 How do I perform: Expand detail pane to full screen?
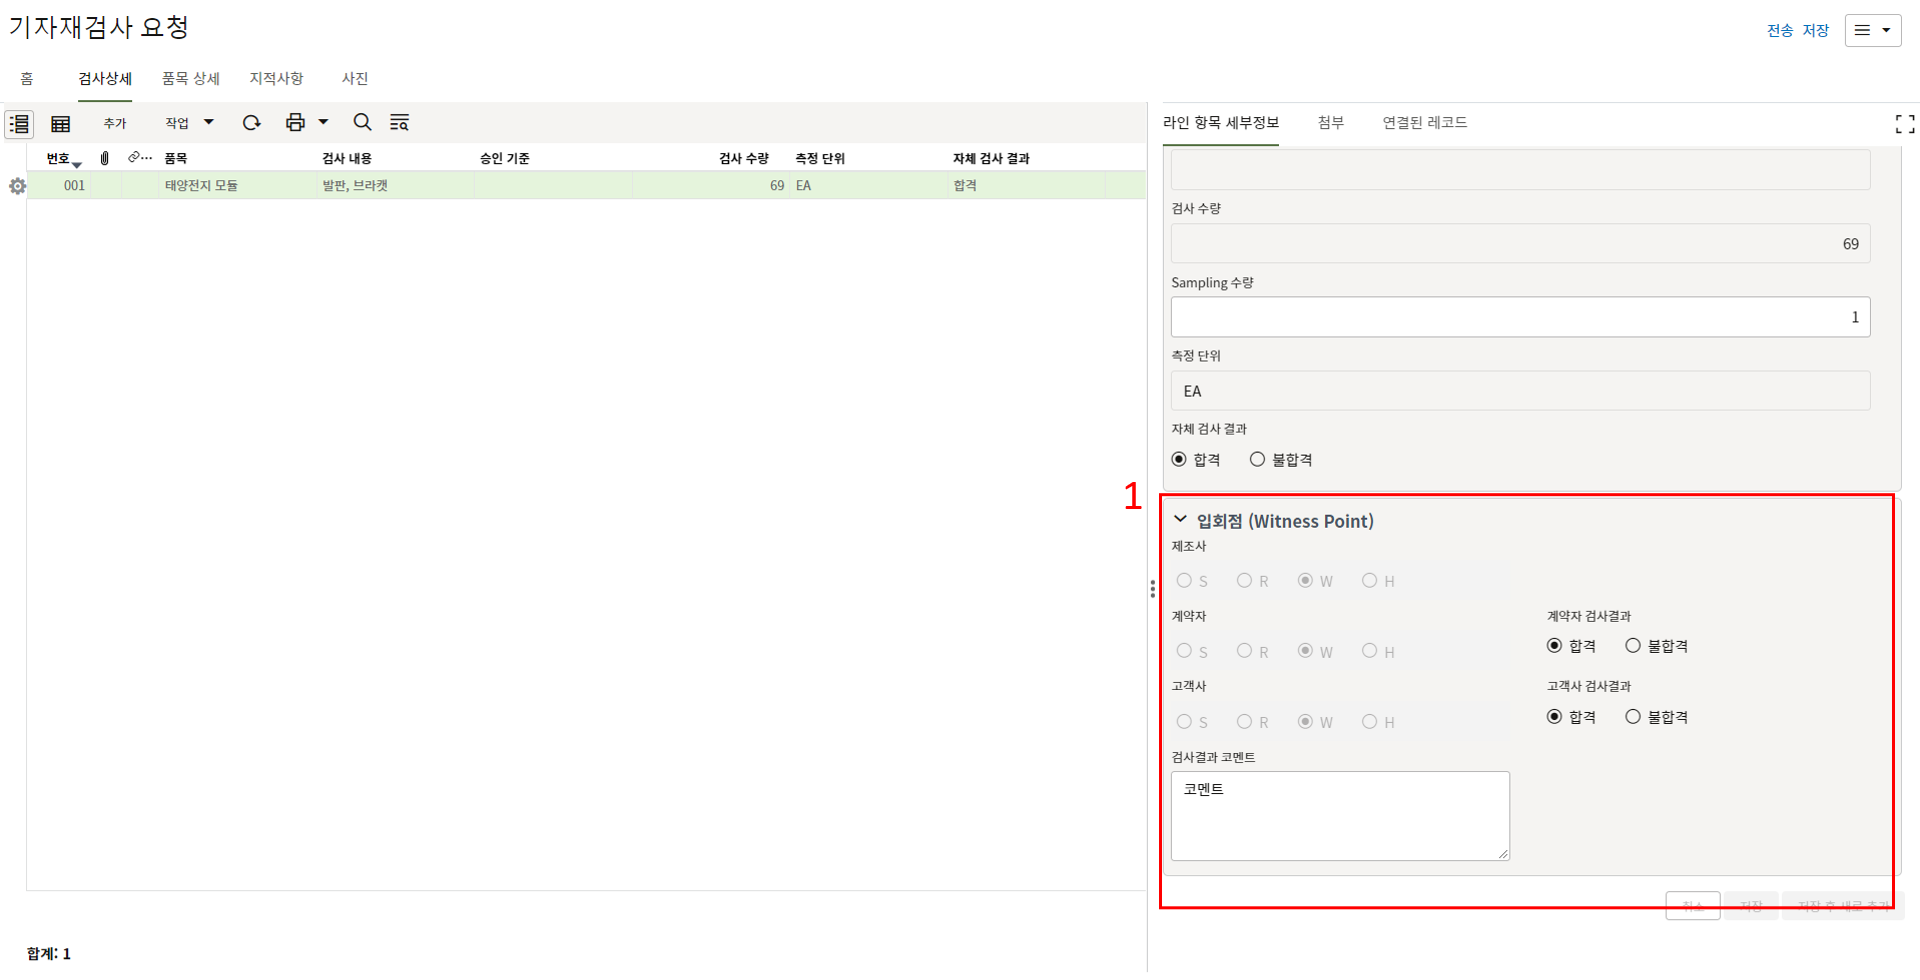(1904, 123)
